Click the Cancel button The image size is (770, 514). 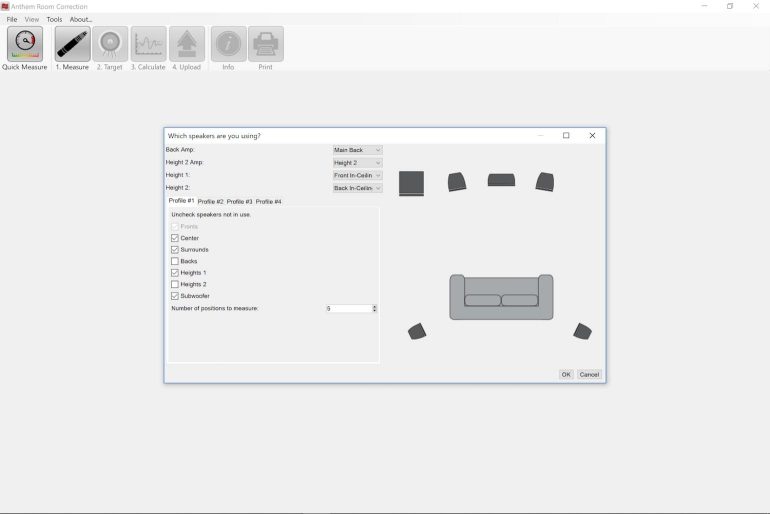coord(589,375)
